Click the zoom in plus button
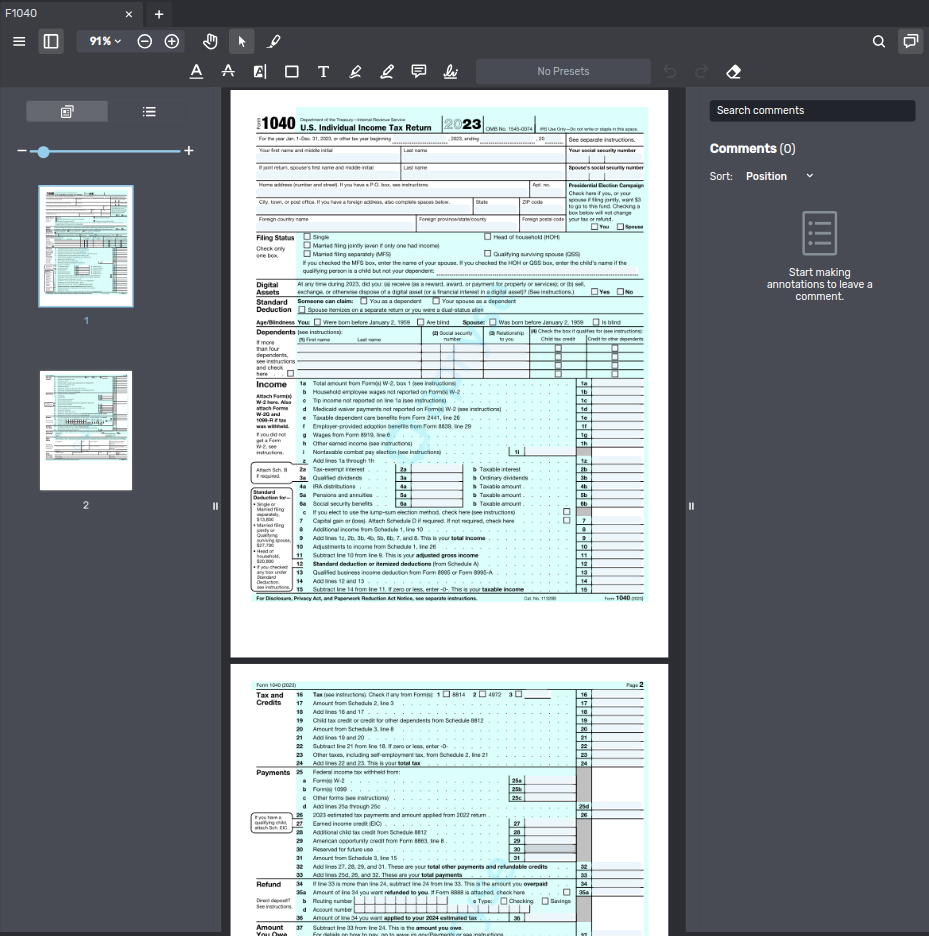Screen dimensions: 929x936 pos(170,41)
